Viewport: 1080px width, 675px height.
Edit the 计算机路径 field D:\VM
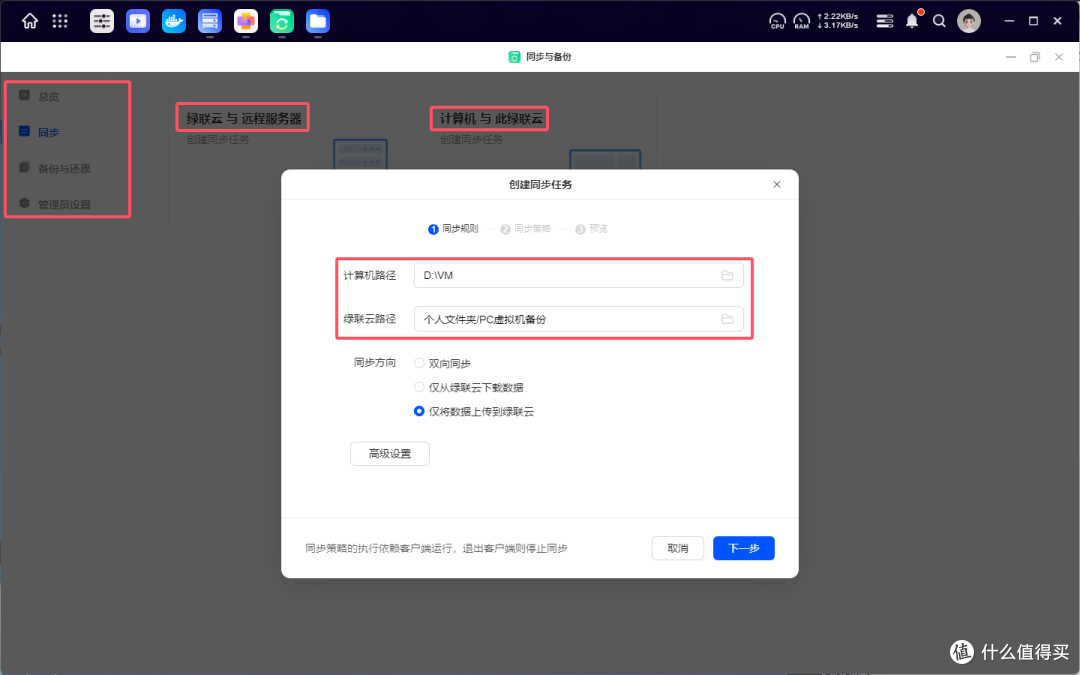click(579, 276)
